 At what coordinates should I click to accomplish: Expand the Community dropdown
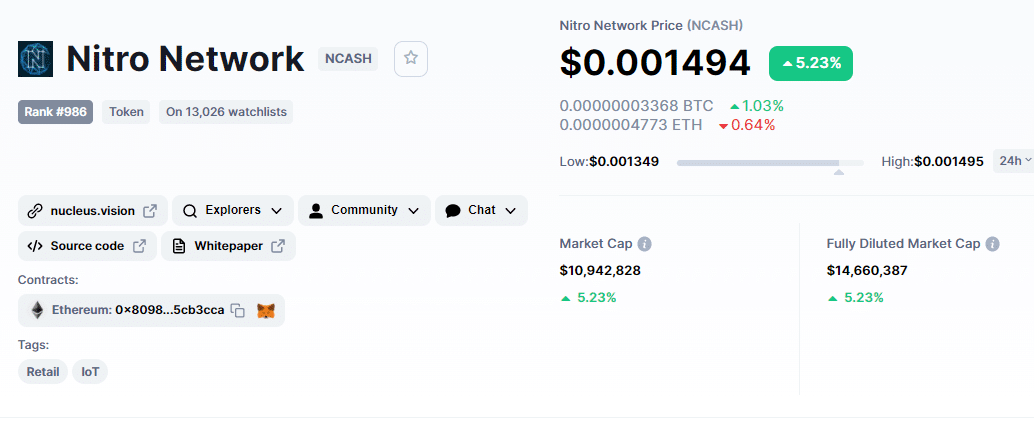click(x=365, y=210)
